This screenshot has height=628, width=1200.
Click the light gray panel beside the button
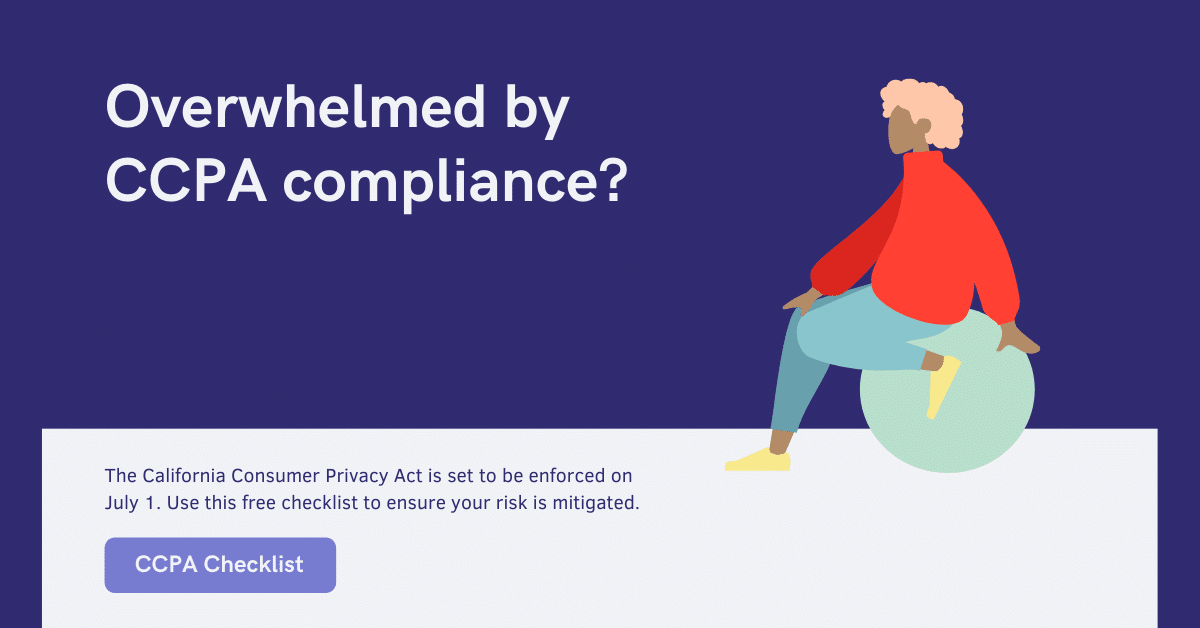[x=700, y=565]
